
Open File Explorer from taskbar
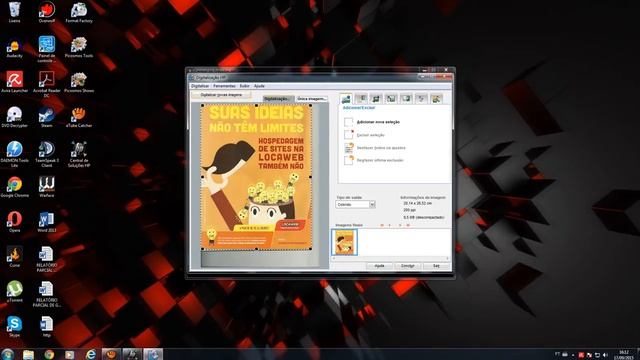coord(28,354)
